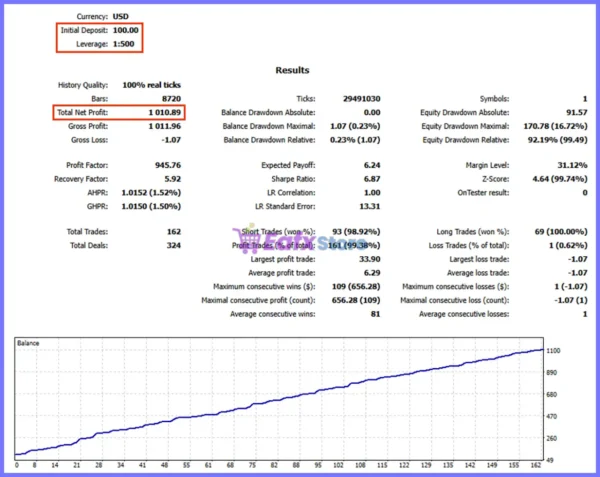Click the Currency USD value
The image size is (600, 477).
(121, 16)
